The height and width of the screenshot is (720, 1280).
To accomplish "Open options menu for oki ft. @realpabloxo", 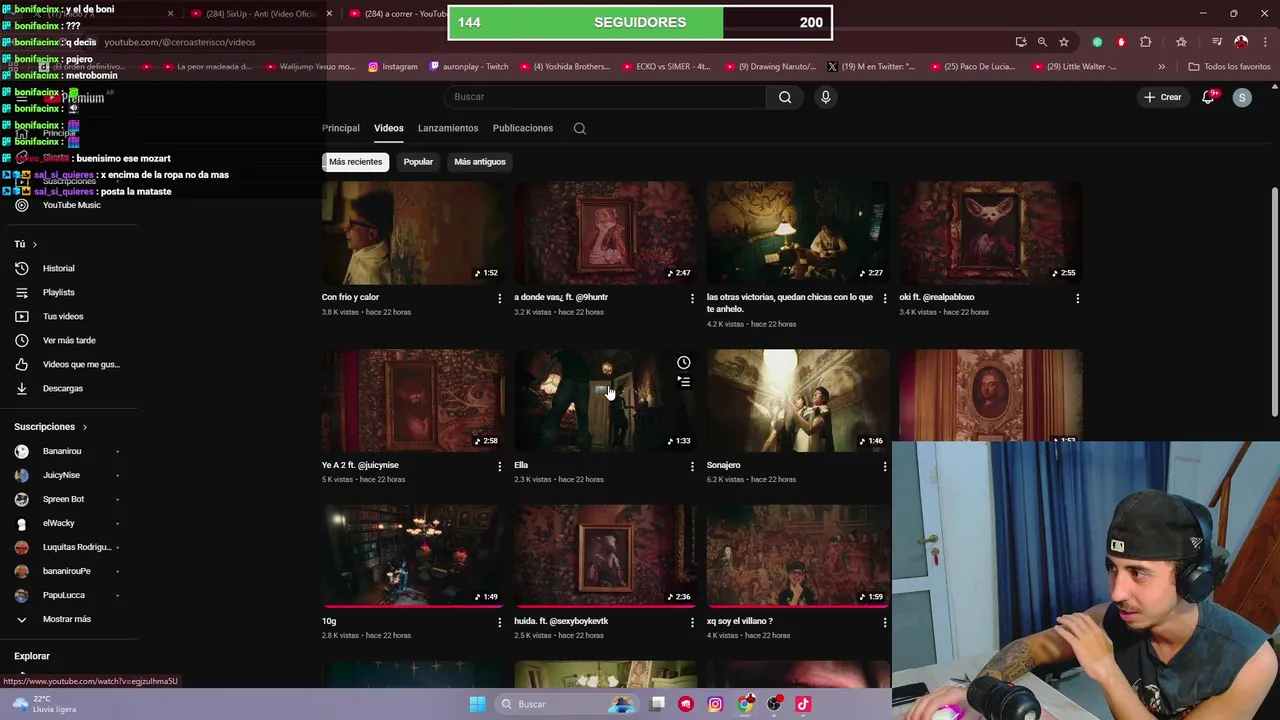I will point(1077,298).
